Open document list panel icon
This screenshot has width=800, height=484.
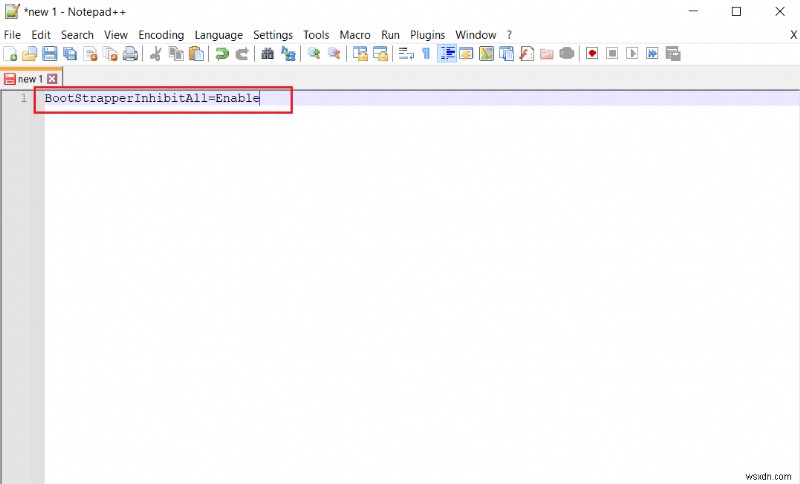[x=507, y=54]
